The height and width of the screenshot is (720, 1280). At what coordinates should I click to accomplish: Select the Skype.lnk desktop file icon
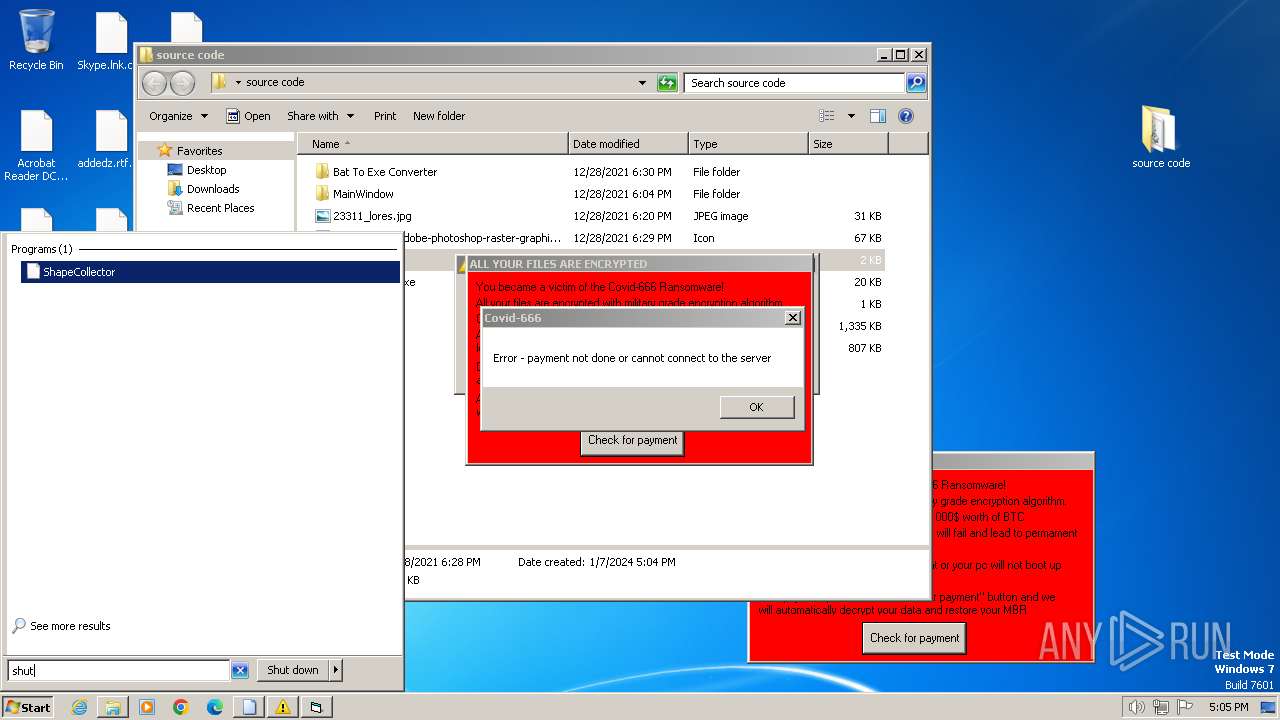tap(108, 40)
